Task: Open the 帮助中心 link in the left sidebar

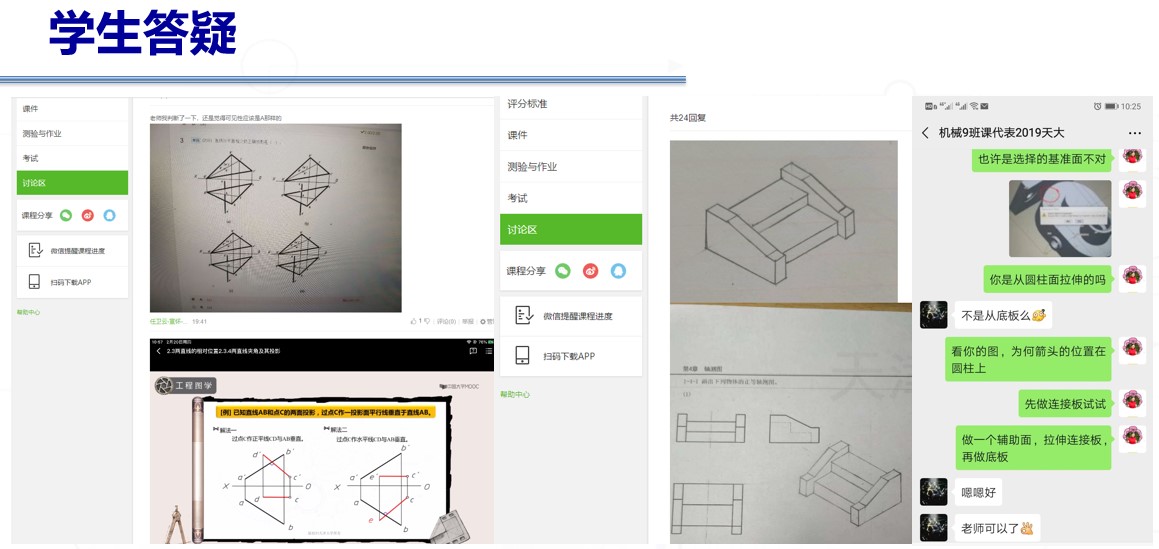Action: click(28, 312)
